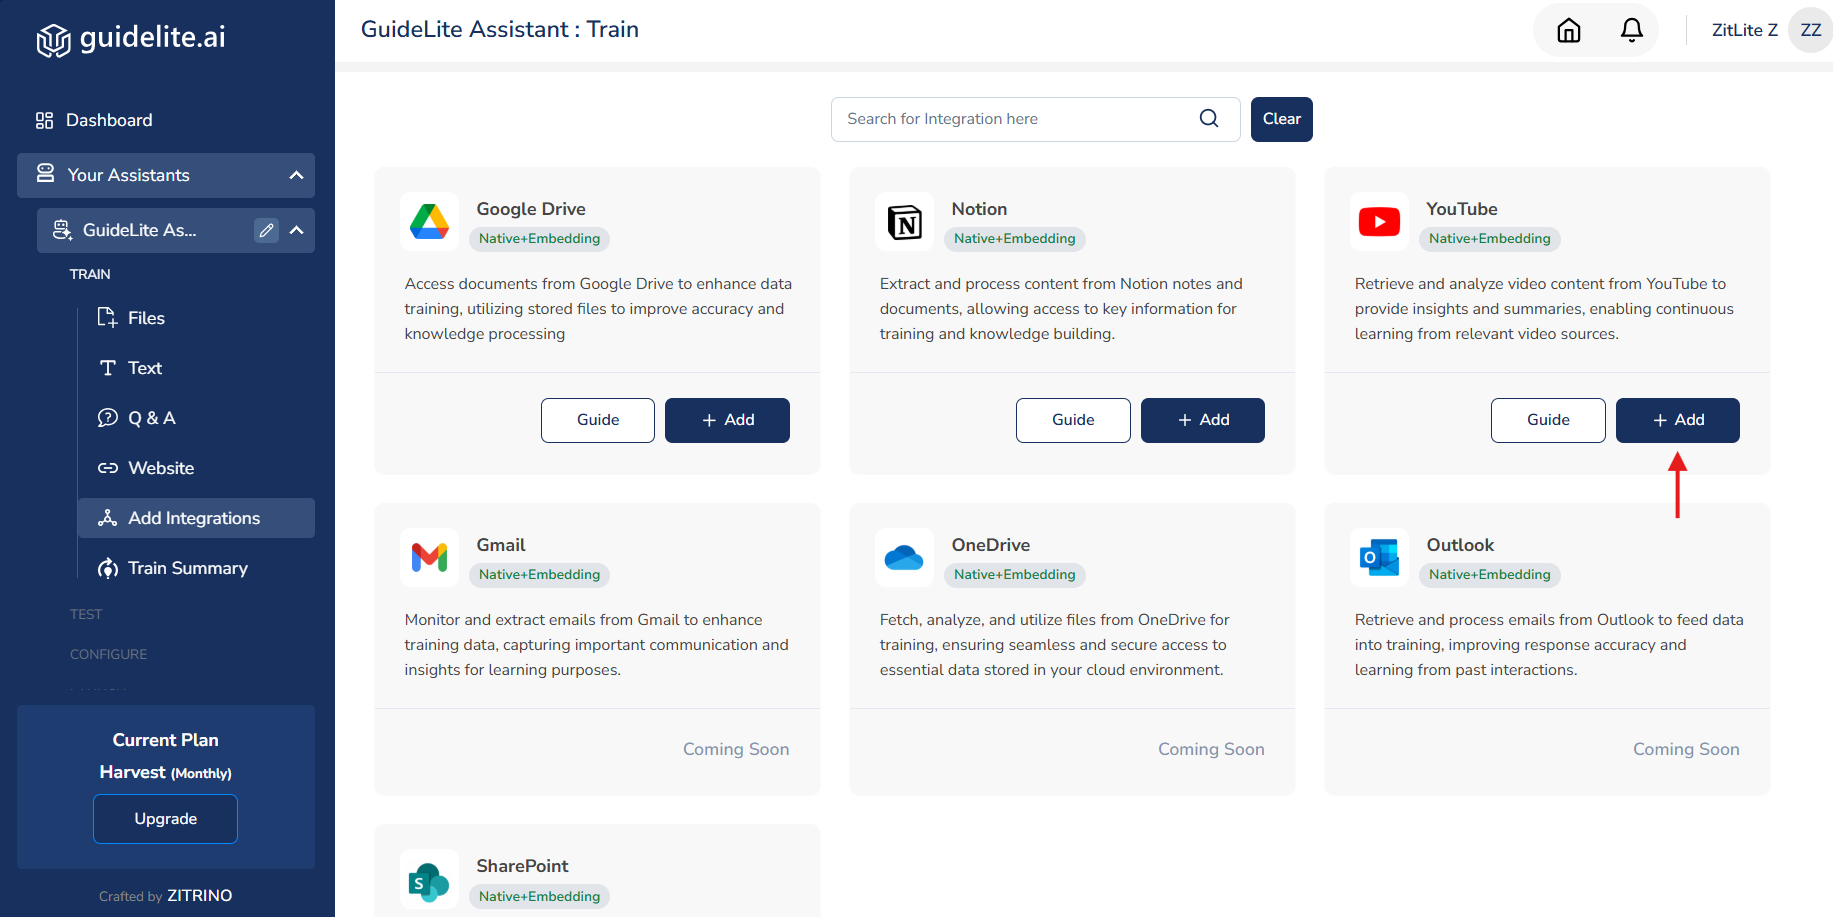The width and height of the screenshot is (1833, 917).
Task: Click the YouTube logo icon
Action: point(1379,221)
